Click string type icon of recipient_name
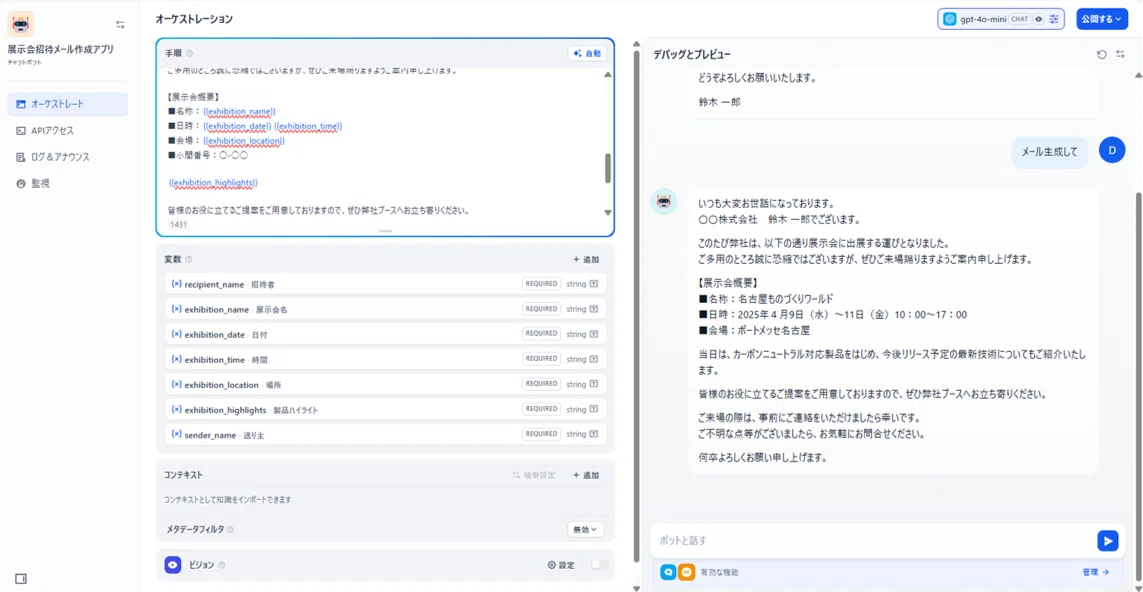 [x=594, y=284]
